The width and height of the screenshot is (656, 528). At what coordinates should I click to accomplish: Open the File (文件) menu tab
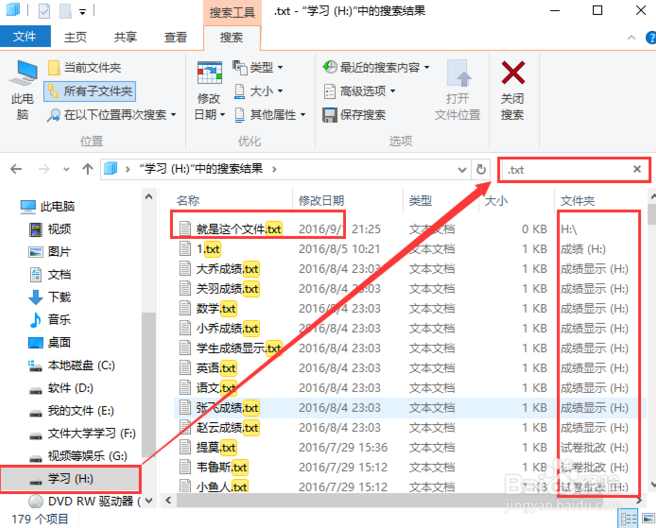click(25, 37)
